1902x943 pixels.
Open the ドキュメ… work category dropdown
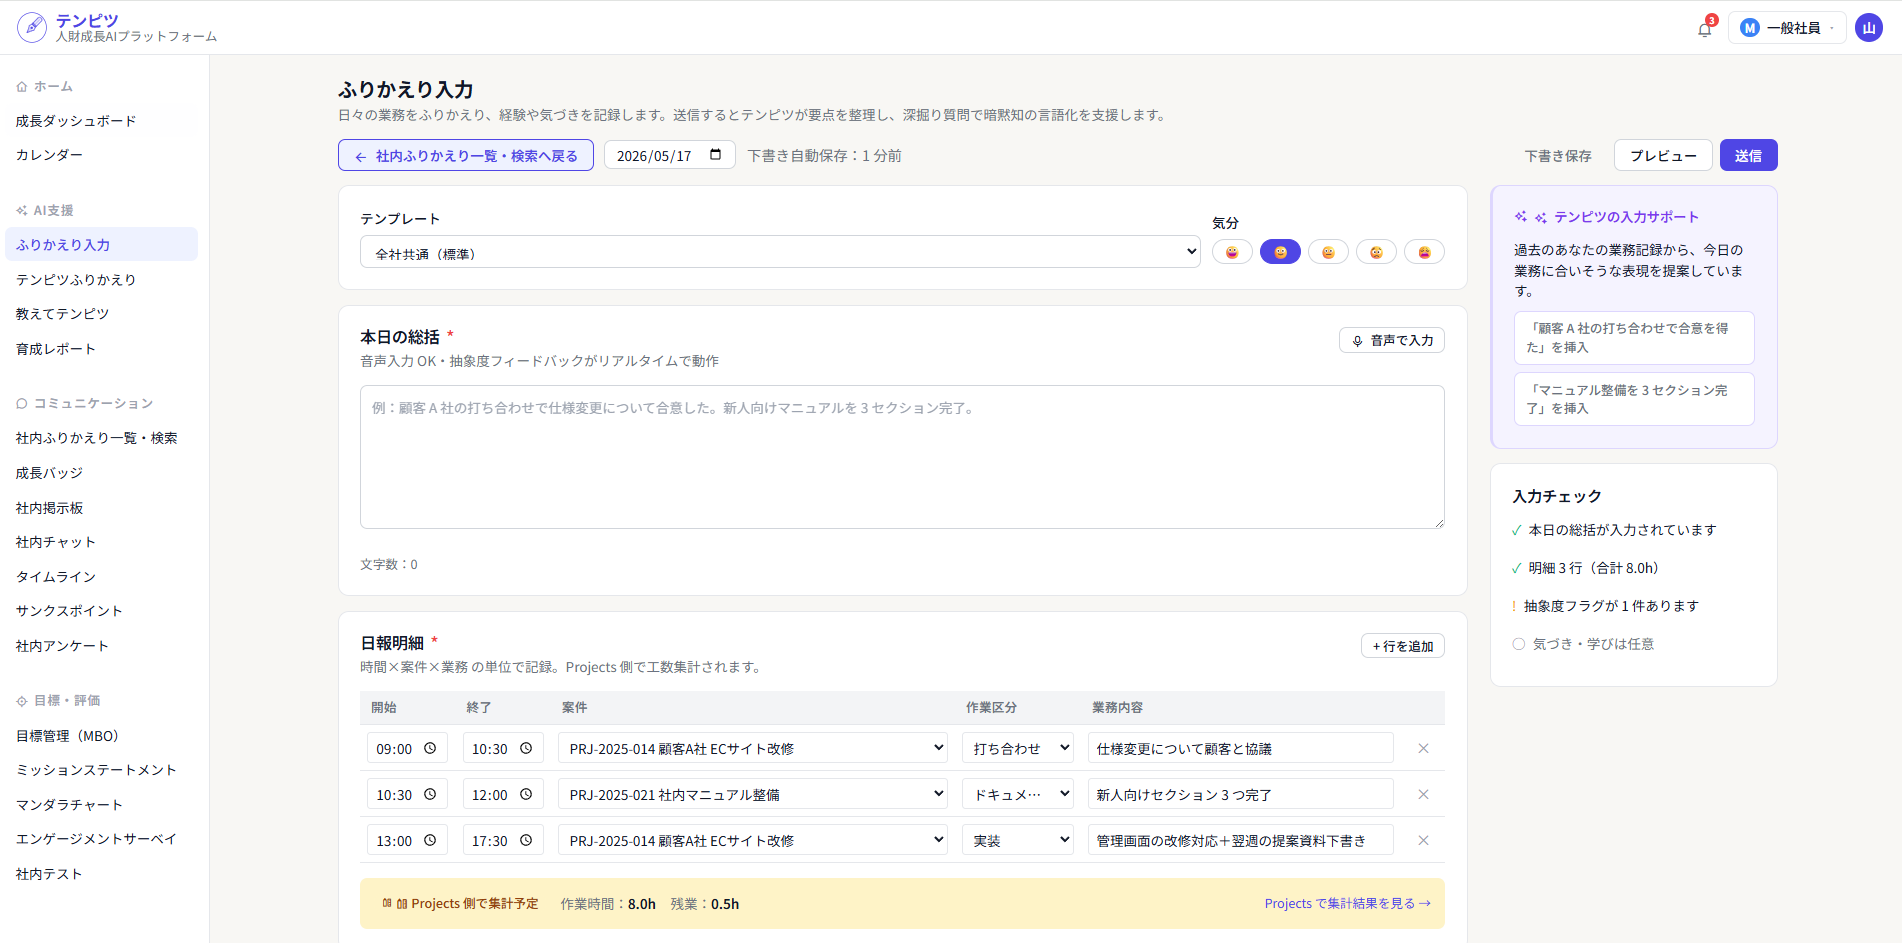[1018, 794]
